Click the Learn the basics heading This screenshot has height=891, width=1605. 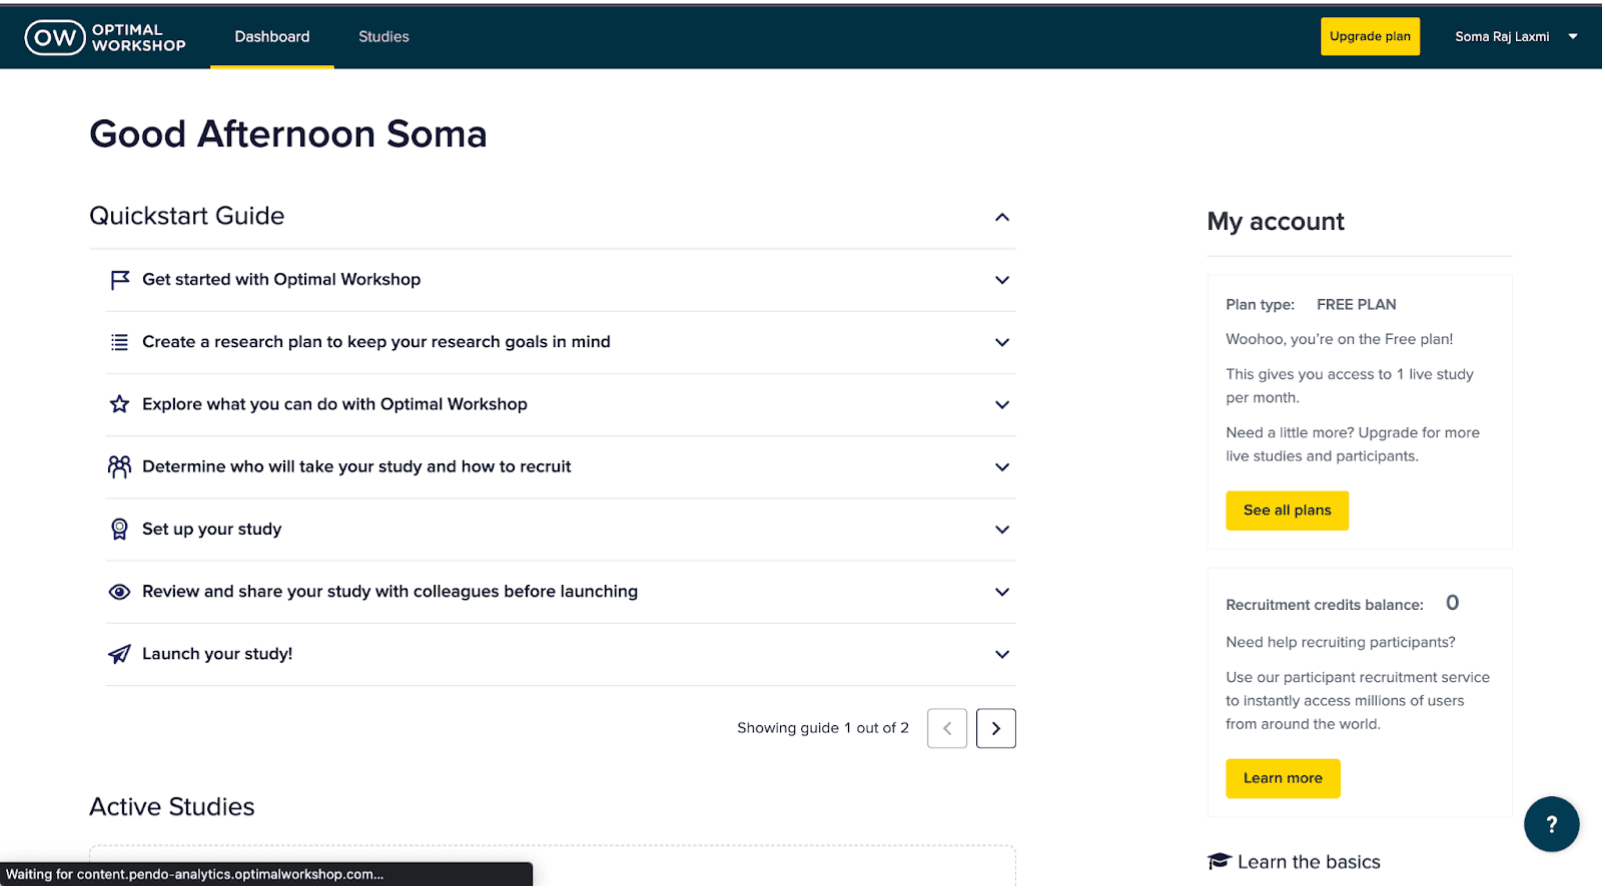tap(1310, 863)
